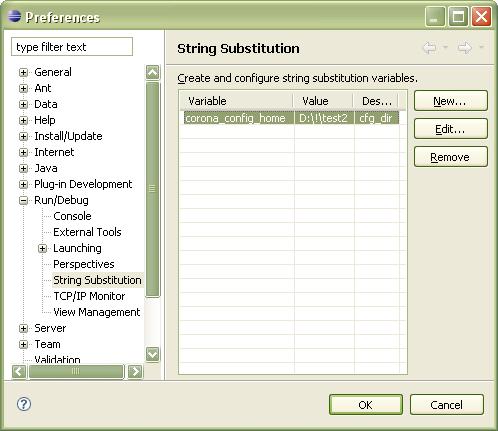
Task: Click the Eclipse icon in title bar
Action: tap(14, 16)
